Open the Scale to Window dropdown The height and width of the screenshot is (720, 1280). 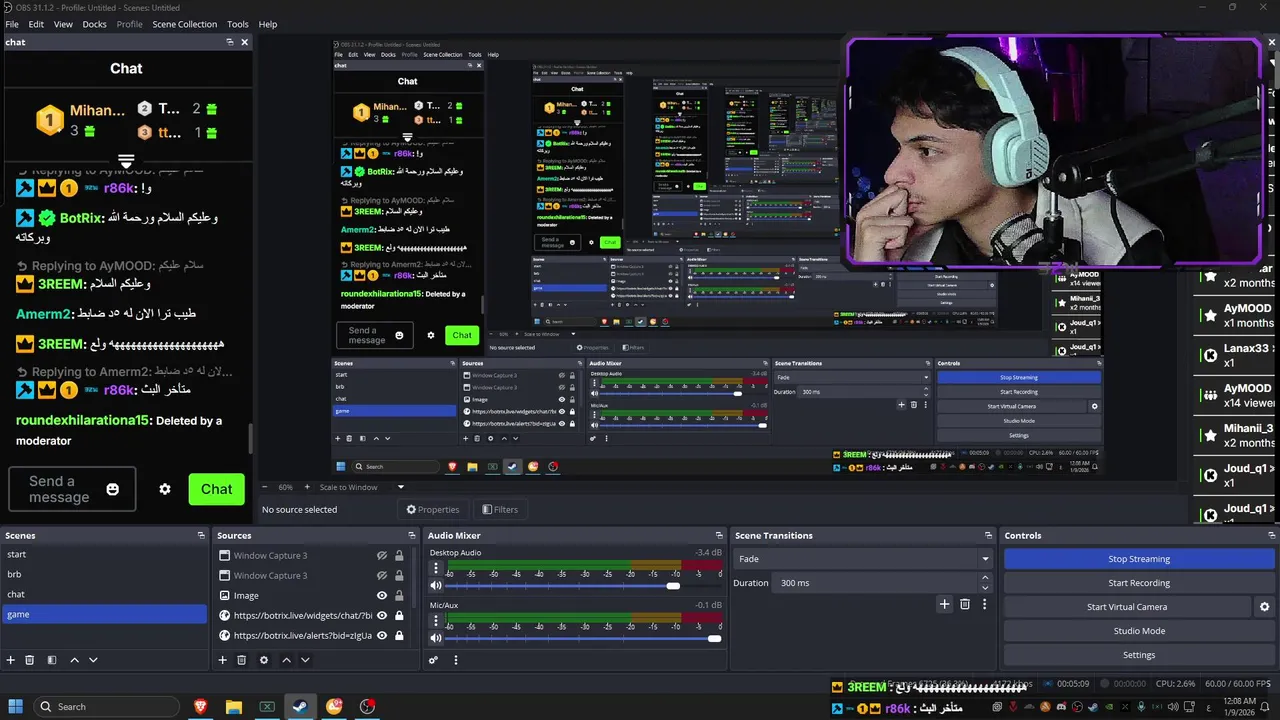click(x=361, y=487)
